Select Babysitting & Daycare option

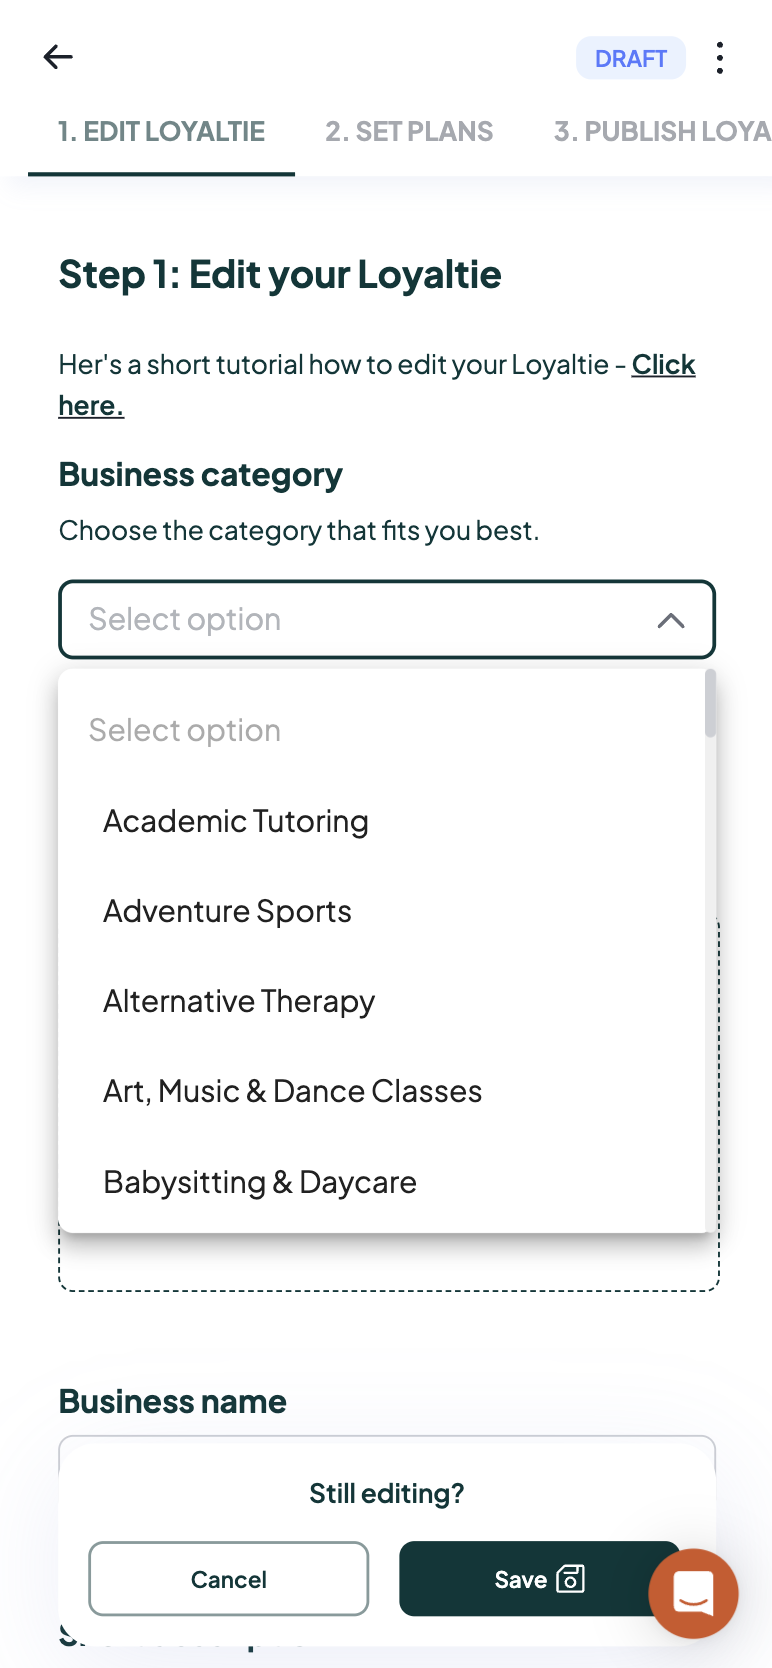click(260, 1182)
